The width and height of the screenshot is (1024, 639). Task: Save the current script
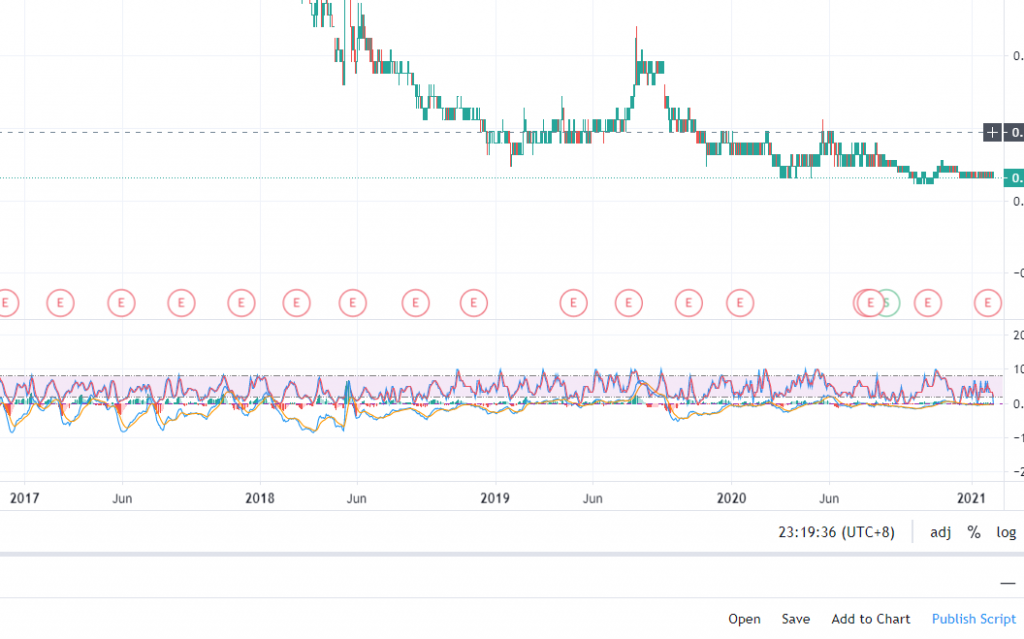pyautogui.click(x=795, y=619)
